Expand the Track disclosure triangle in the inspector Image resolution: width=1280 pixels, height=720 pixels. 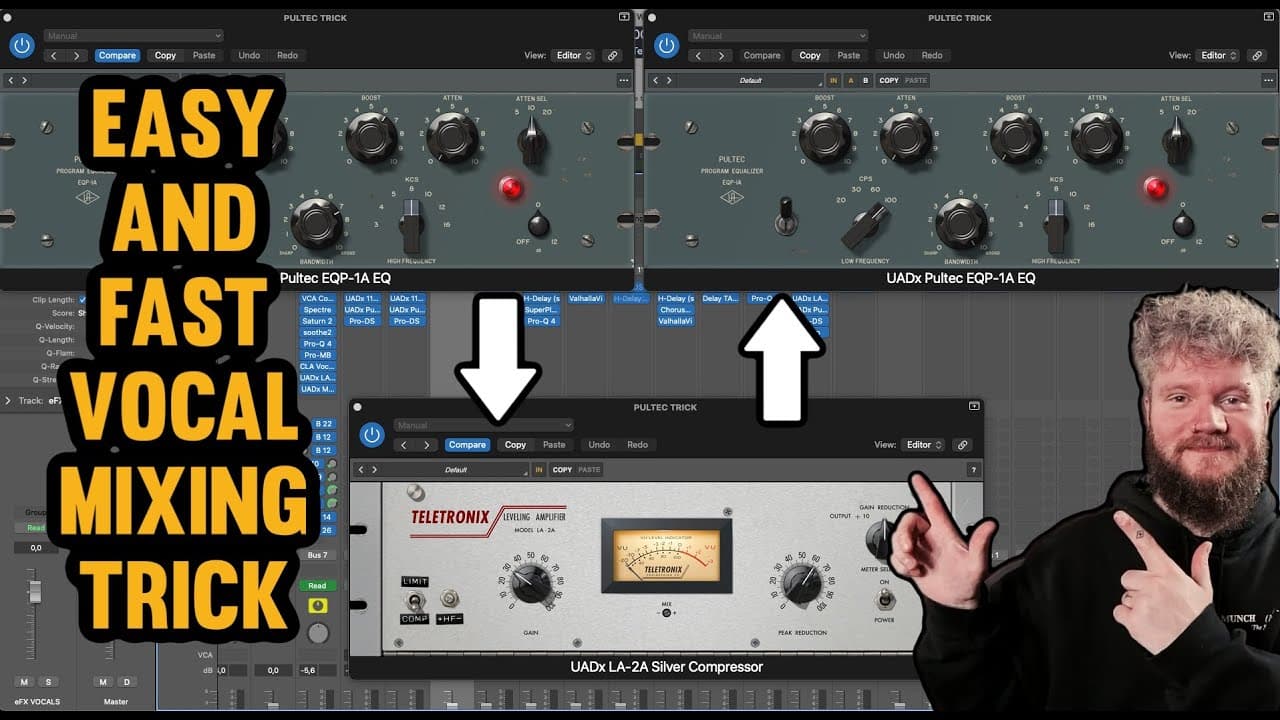pyautogui.click(x=8, y=401)
